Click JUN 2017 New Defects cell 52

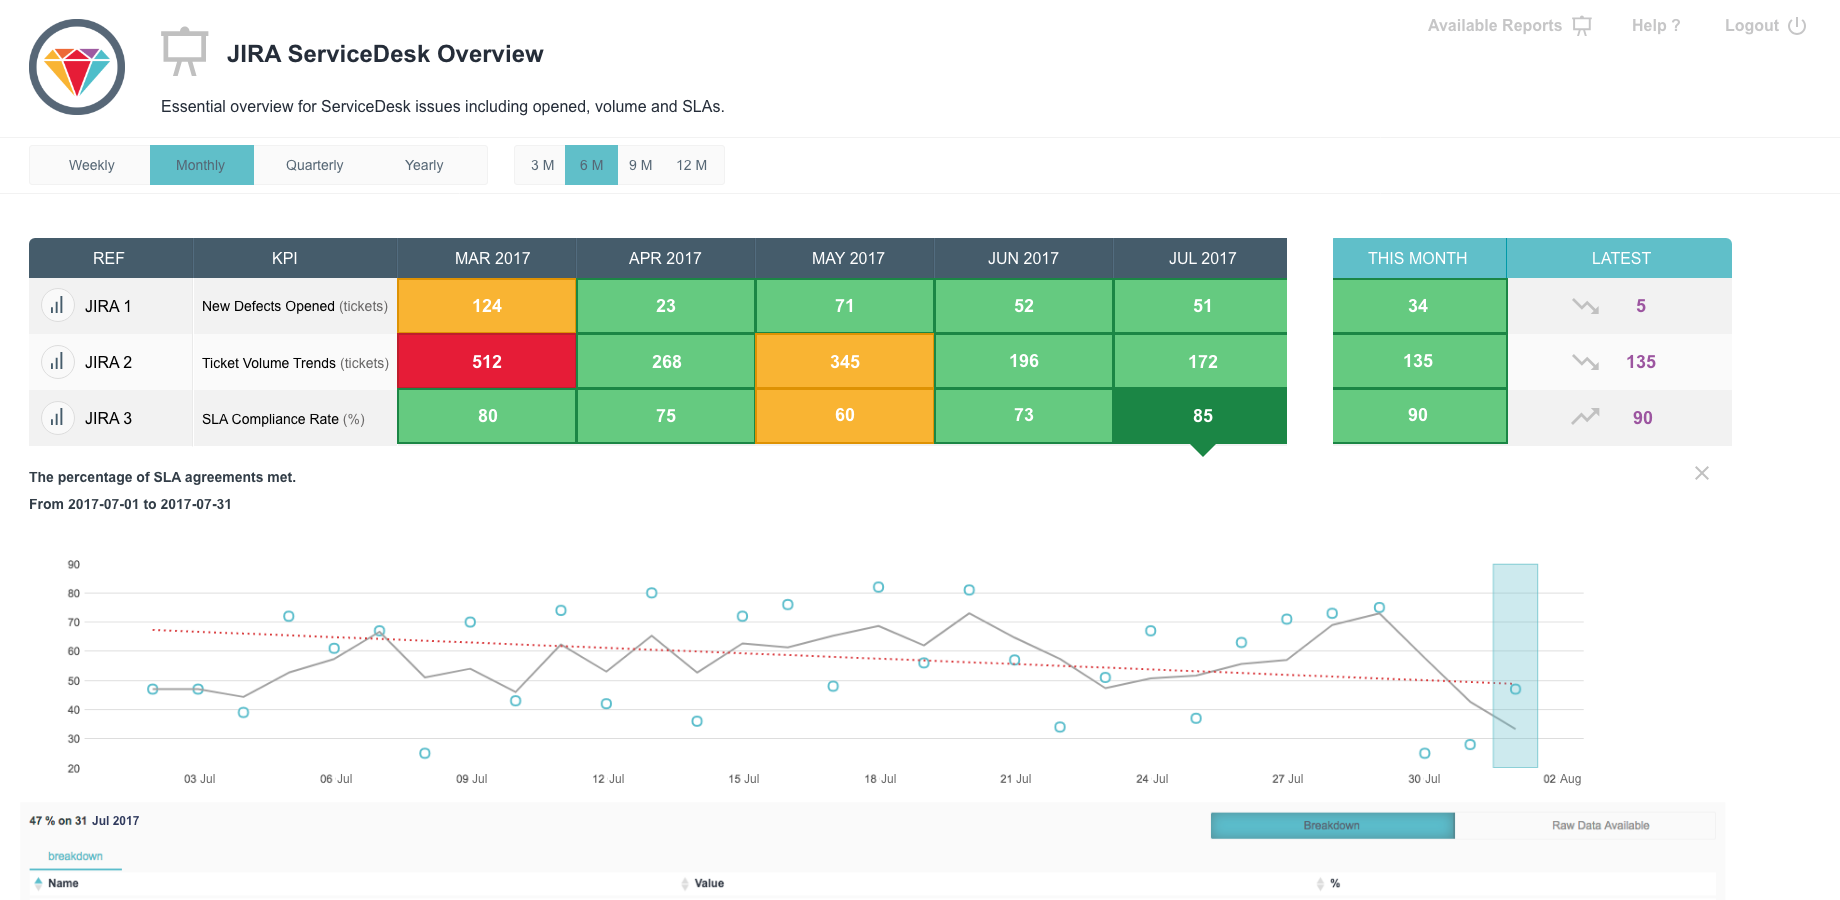(x=1024, y=306)
